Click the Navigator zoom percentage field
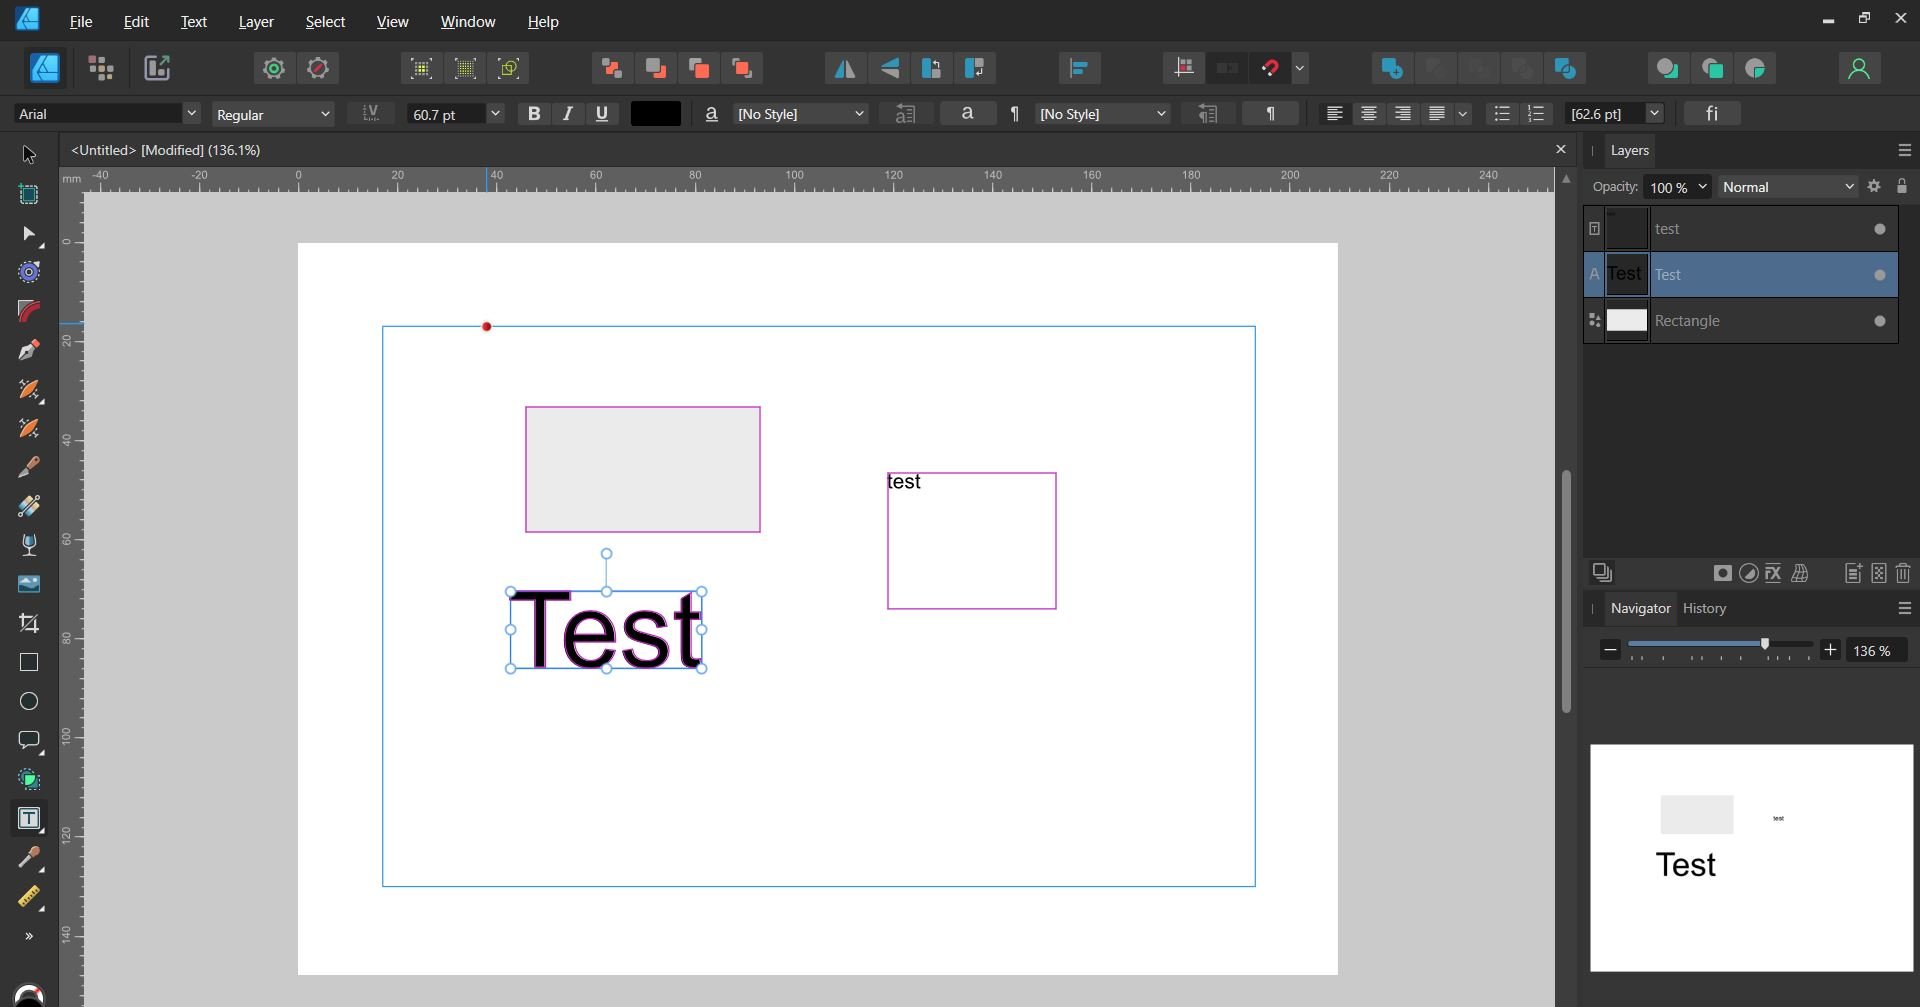The height and width of the screenshot is (1007, 1920). pos(1876,650)
